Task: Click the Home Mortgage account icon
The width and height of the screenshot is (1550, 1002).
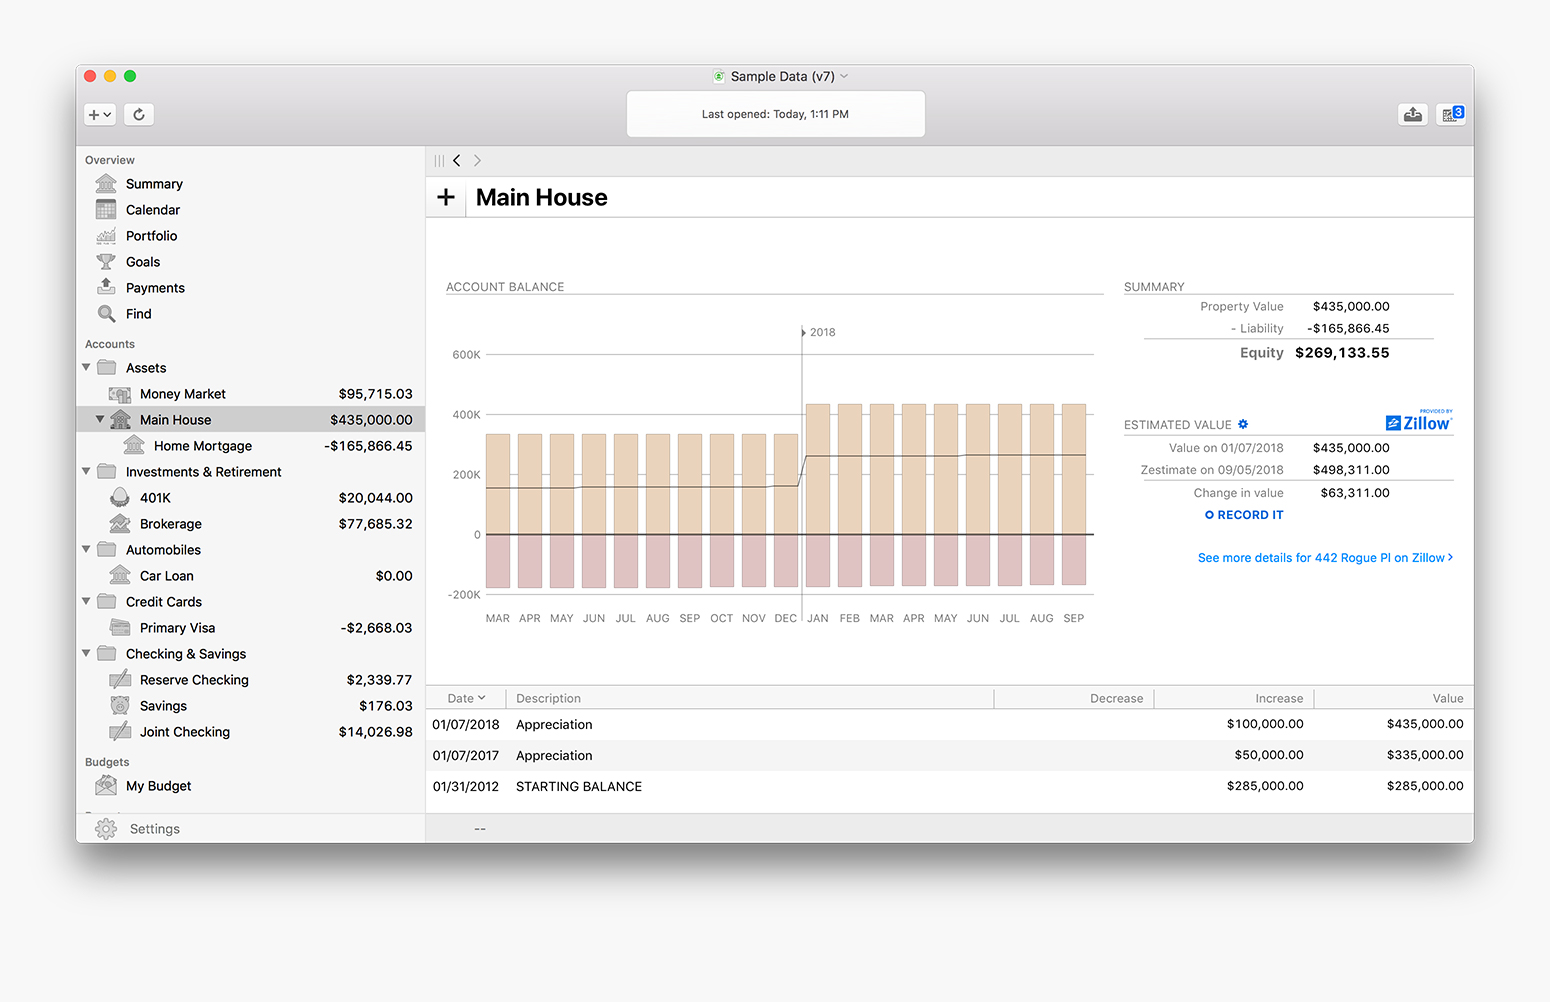Action: point(134,446)
